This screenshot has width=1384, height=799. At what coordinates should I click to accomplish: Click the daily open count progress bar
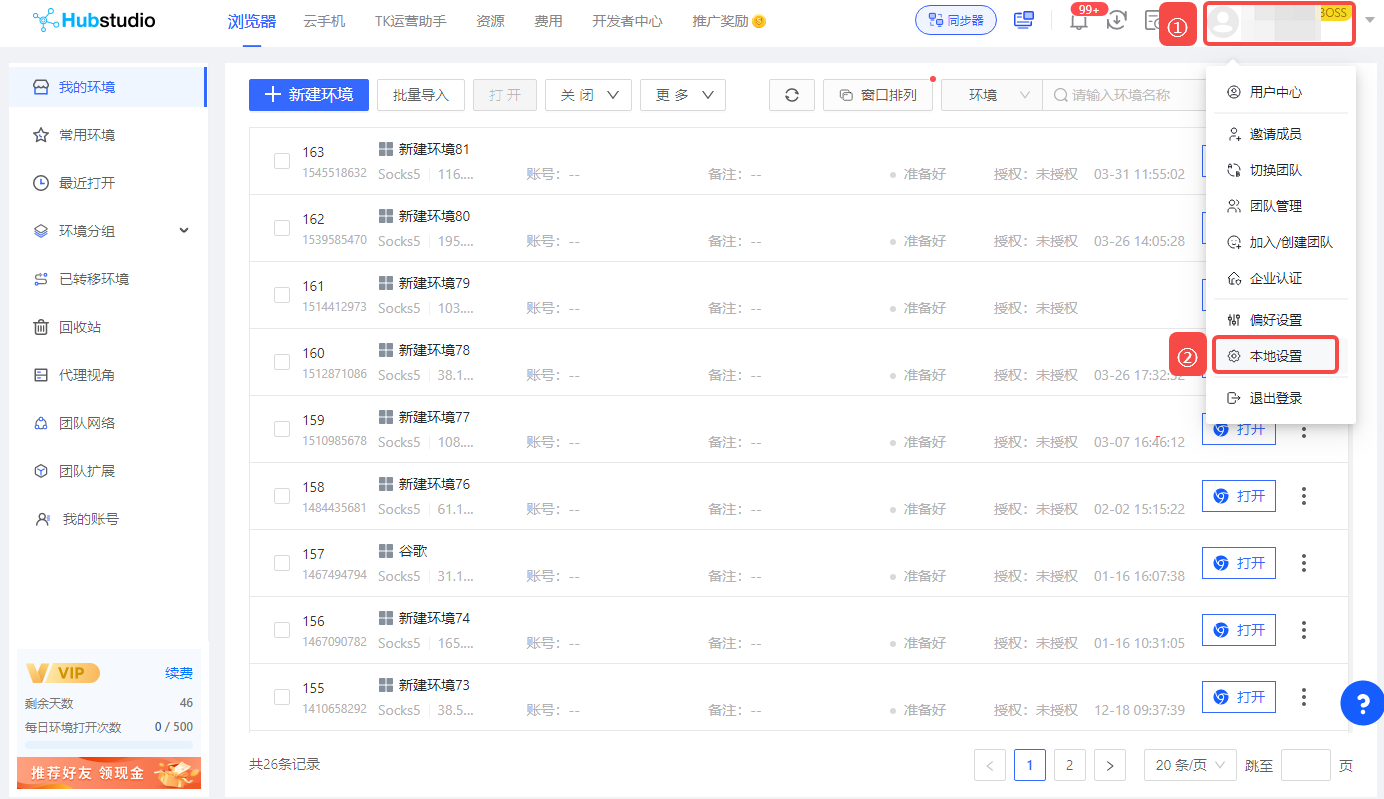click(109, 744)
